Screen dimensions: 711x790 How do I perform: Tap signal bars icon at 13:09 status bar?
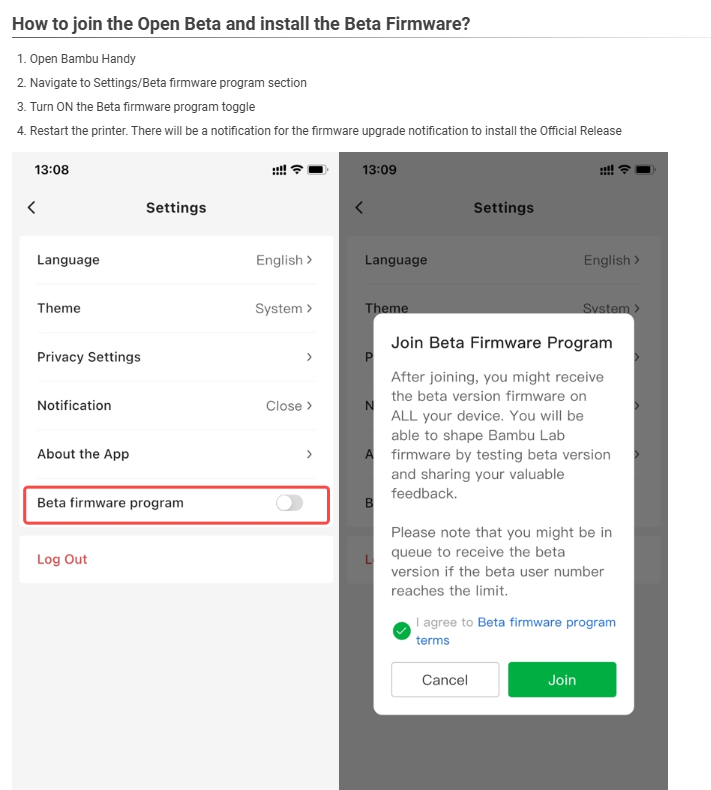607,170
